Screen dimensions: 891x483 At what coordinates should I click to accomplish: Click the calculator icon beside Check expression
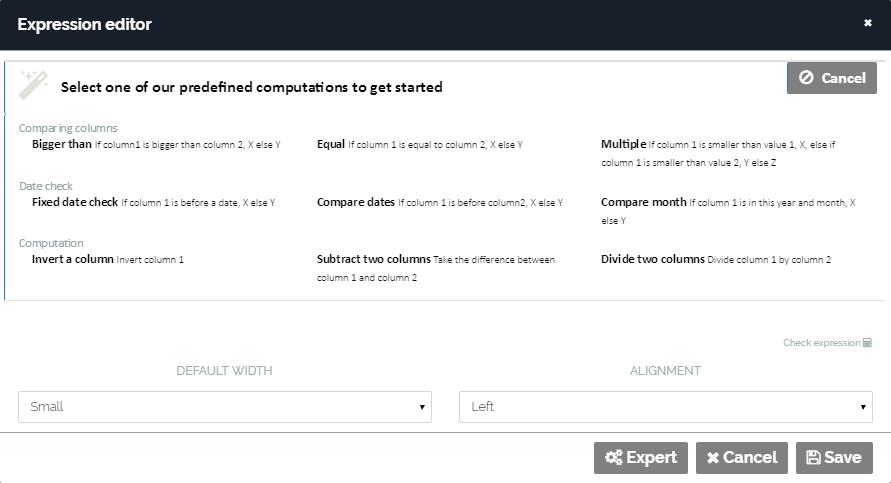click(x=867, y=343)
